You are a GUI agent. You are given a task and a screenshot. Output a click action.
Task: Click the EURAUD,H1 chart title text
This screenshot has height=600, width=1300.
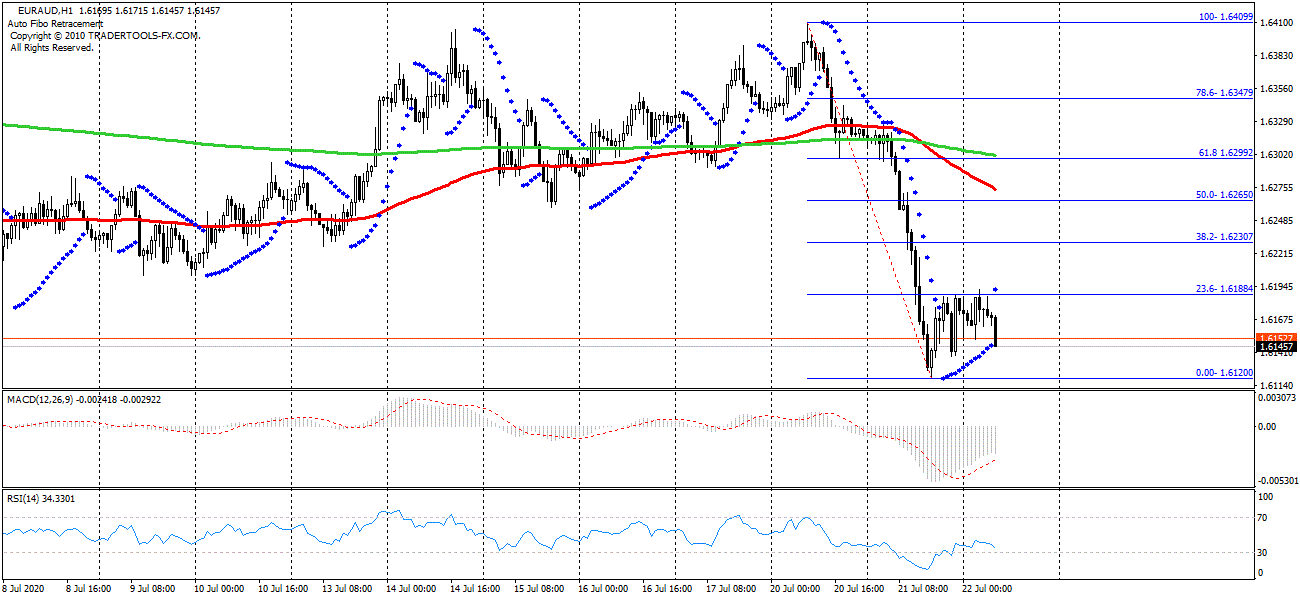[46, 10]
